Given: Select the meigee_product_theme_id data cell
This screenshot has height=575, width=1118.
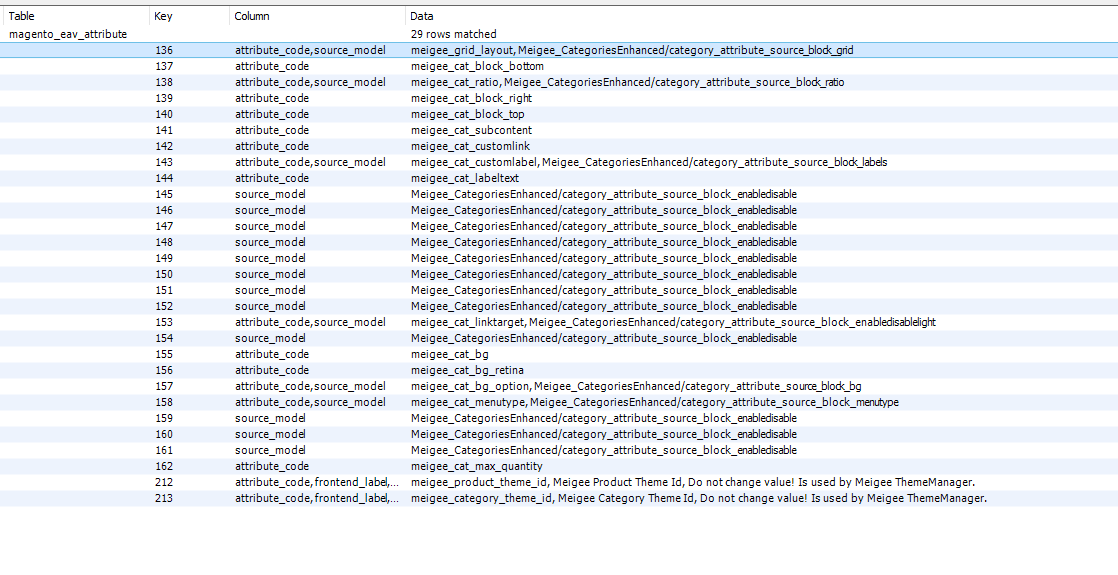Looking at the screenshot, I should [x=692, y=482].
